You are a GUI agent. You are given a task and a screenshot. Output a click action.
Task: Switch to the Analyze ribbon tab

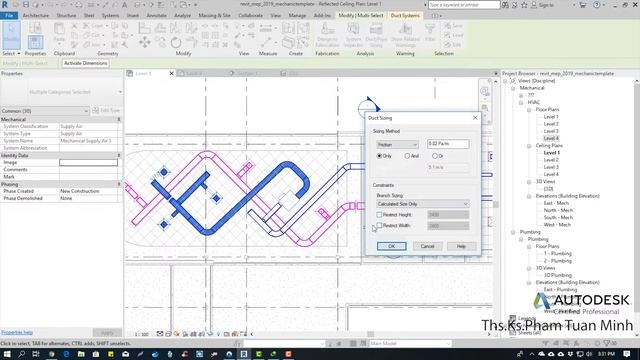tap(182, 16)
